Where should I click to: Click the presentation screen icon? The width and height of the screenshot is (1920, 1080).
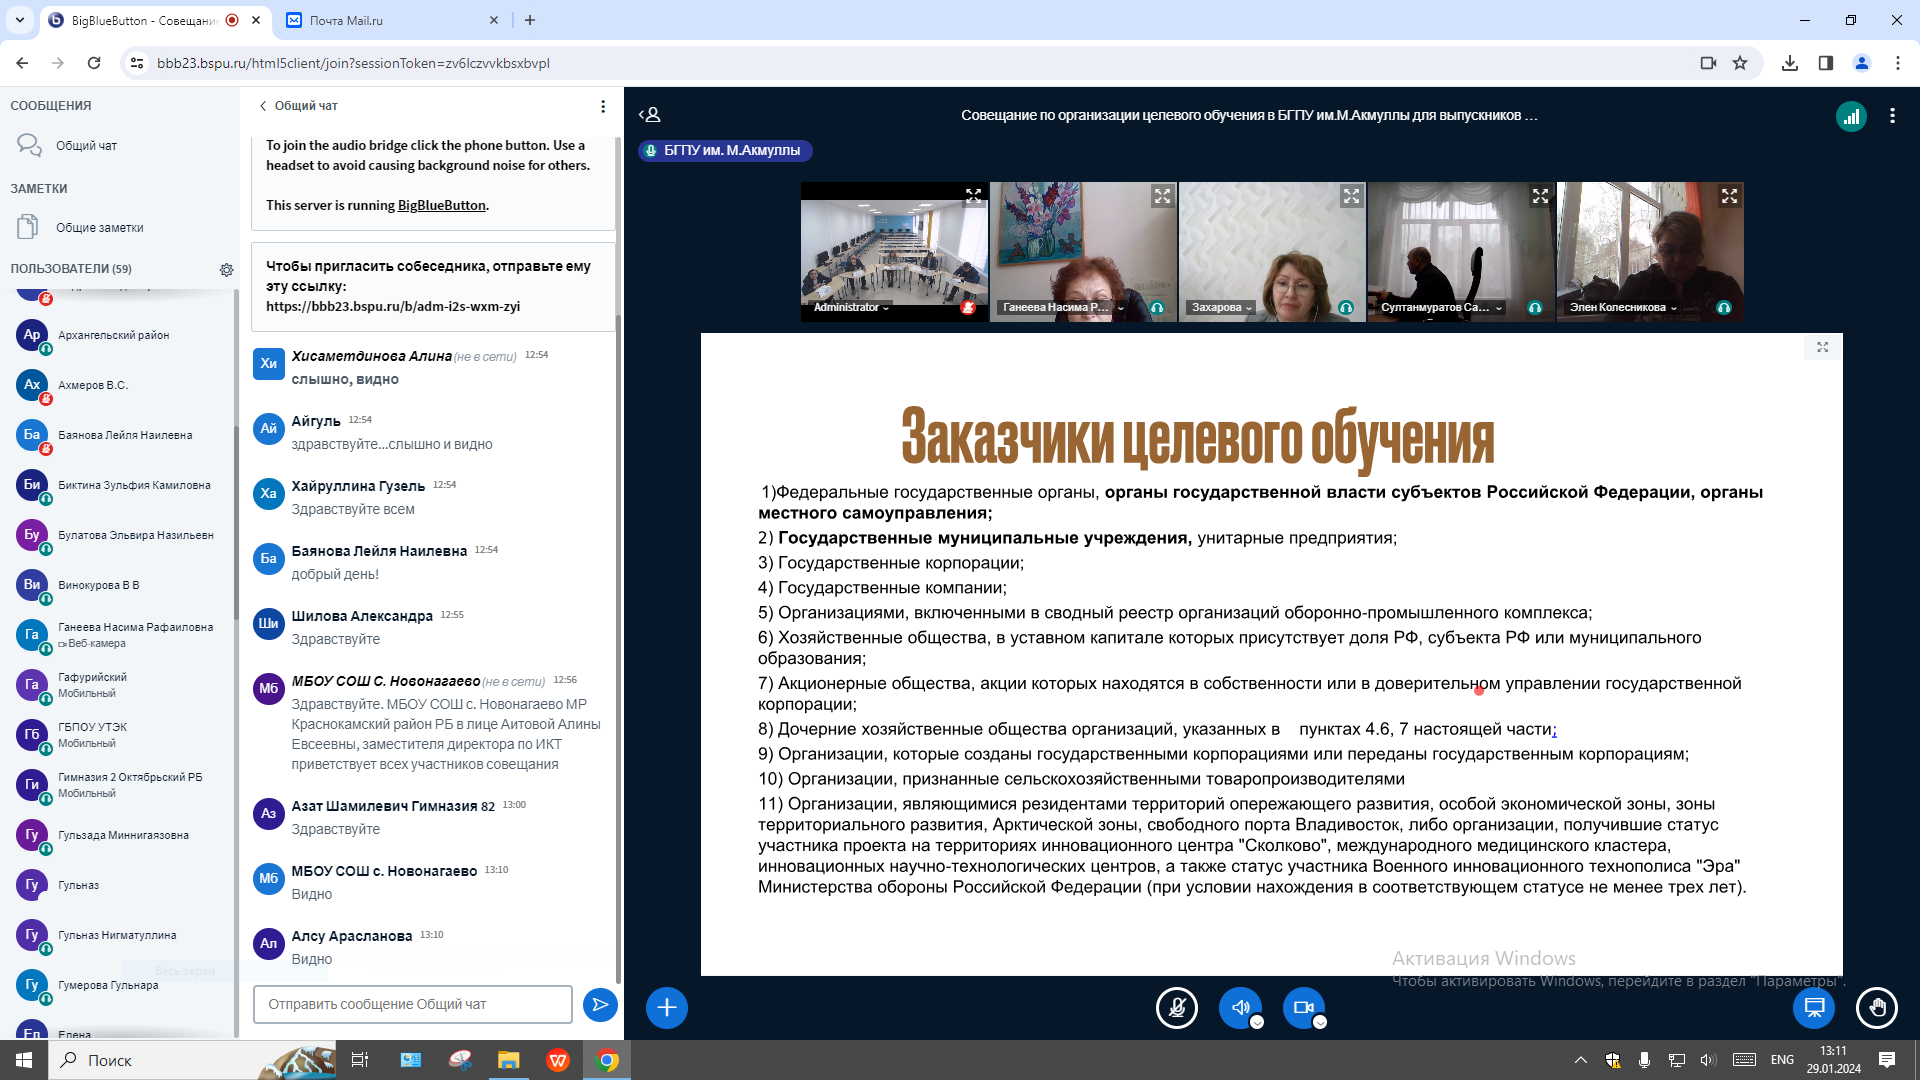pos(1814,1007)
